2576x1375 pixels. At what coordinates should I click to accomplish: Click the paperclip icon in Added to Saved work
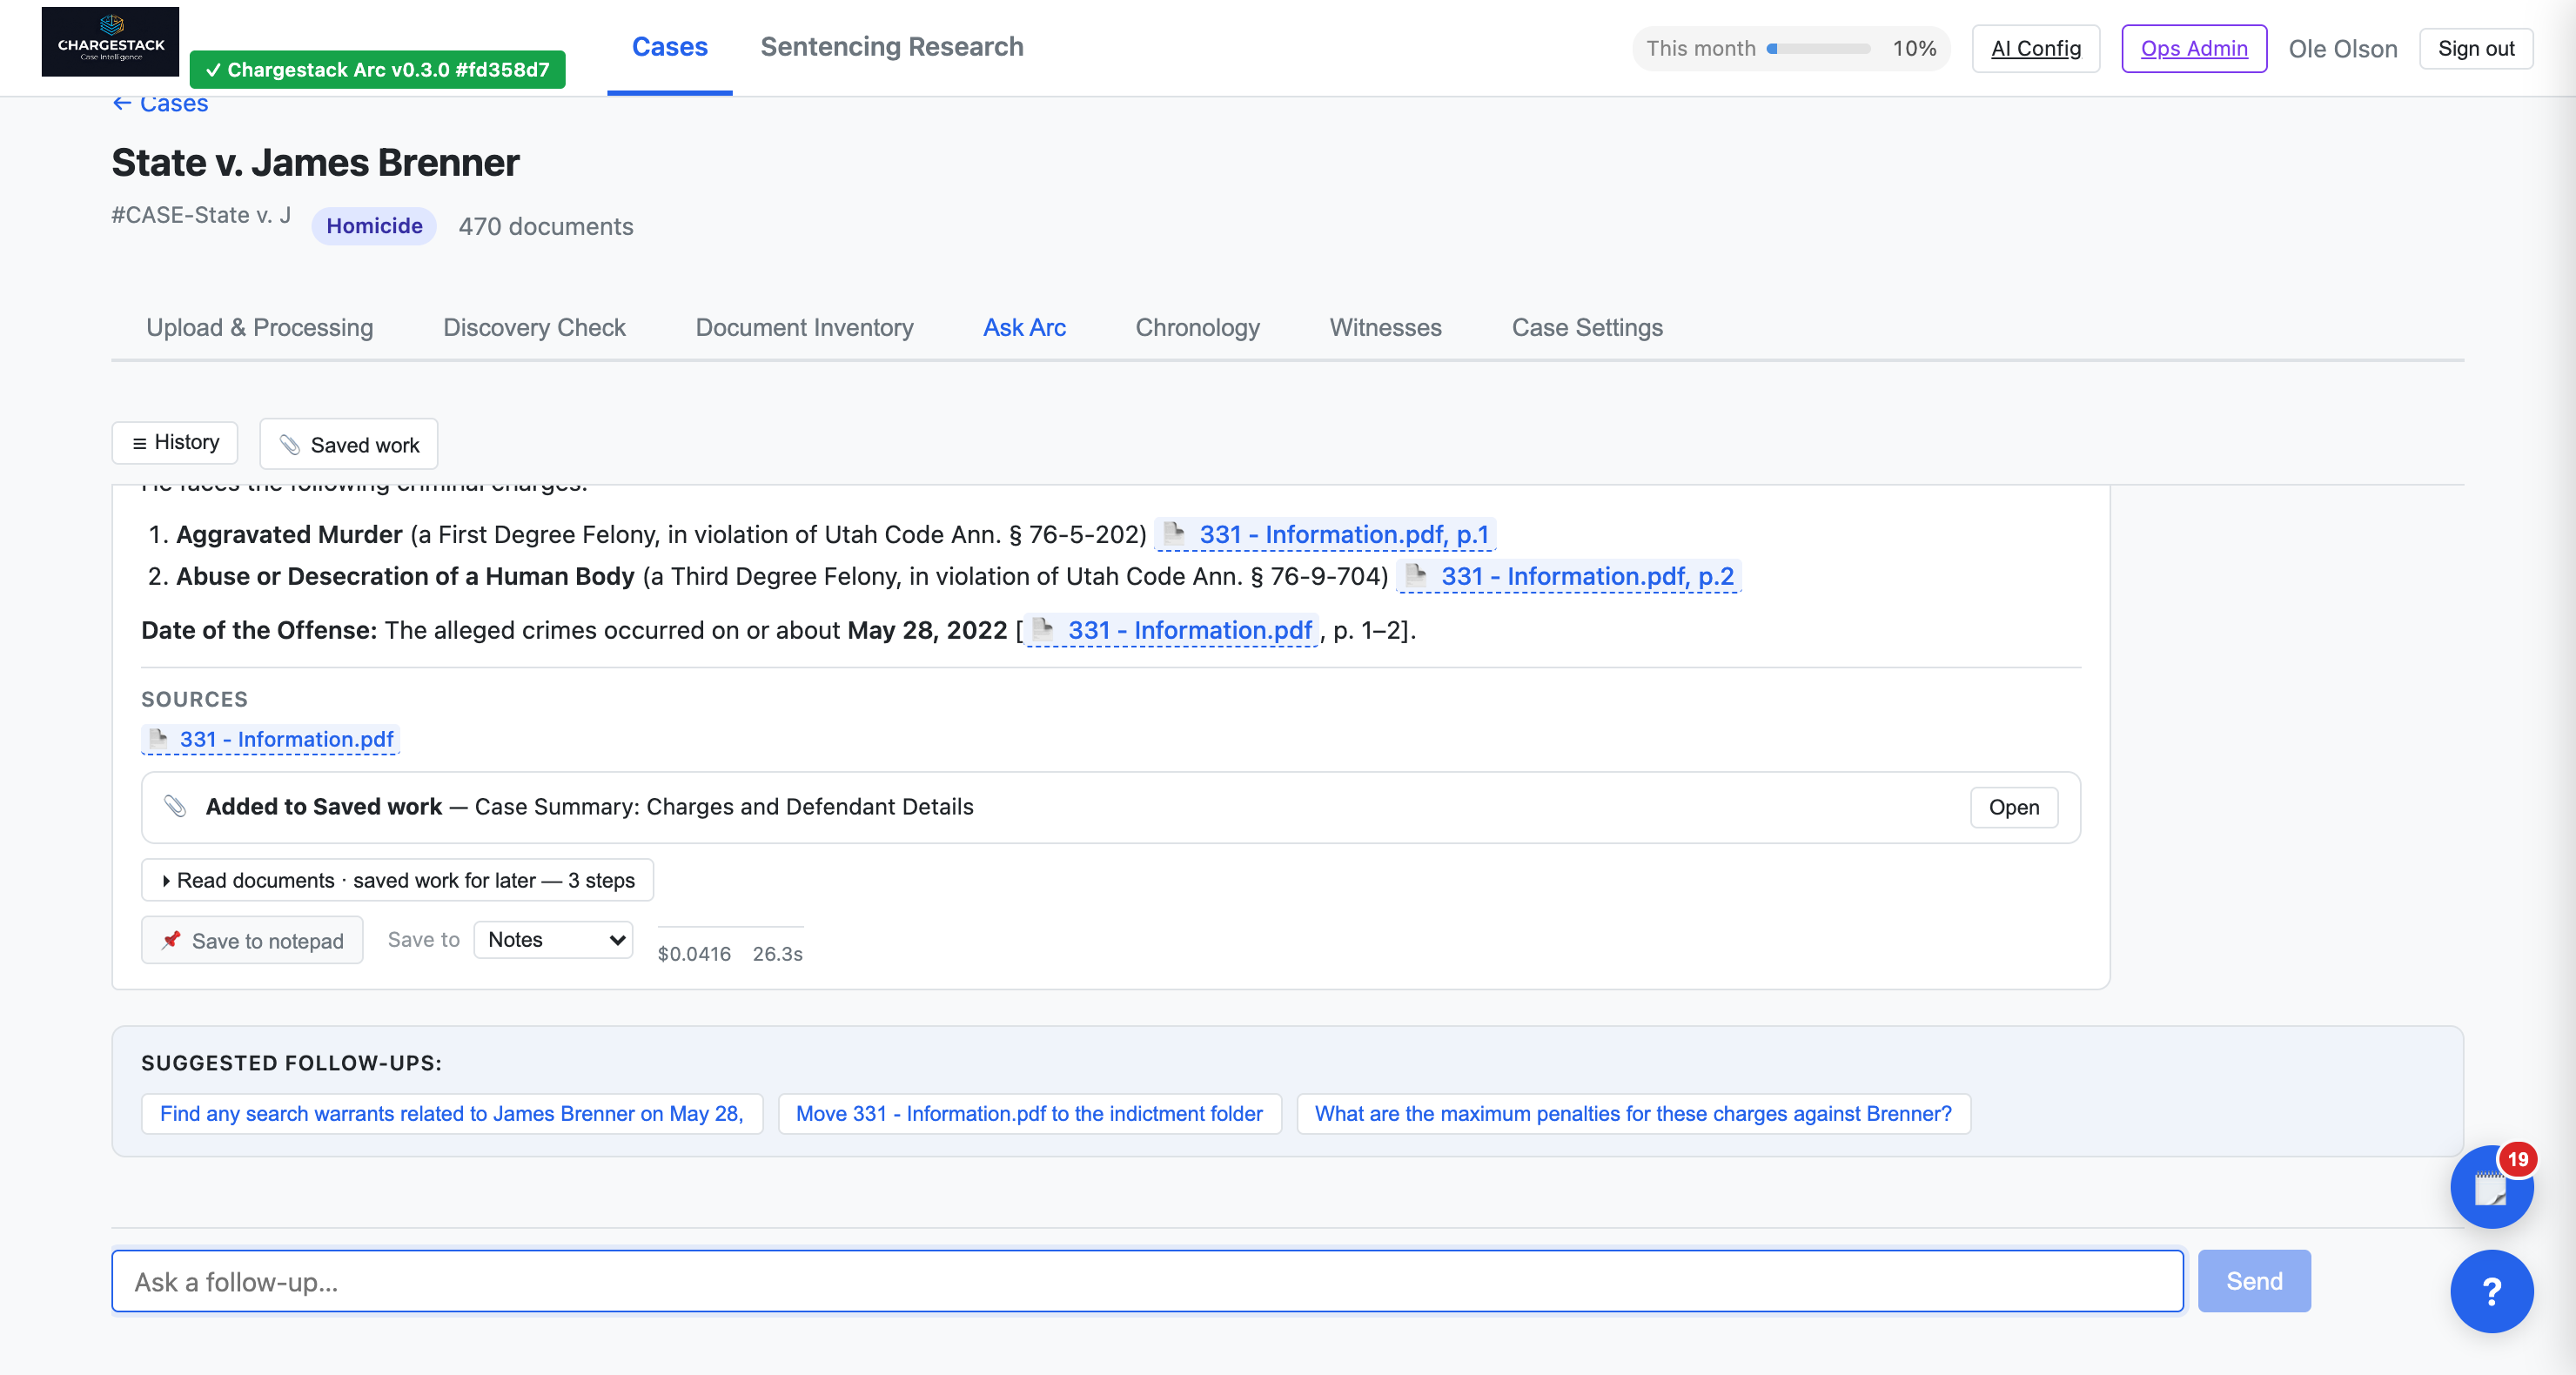(x=175, y=806)
